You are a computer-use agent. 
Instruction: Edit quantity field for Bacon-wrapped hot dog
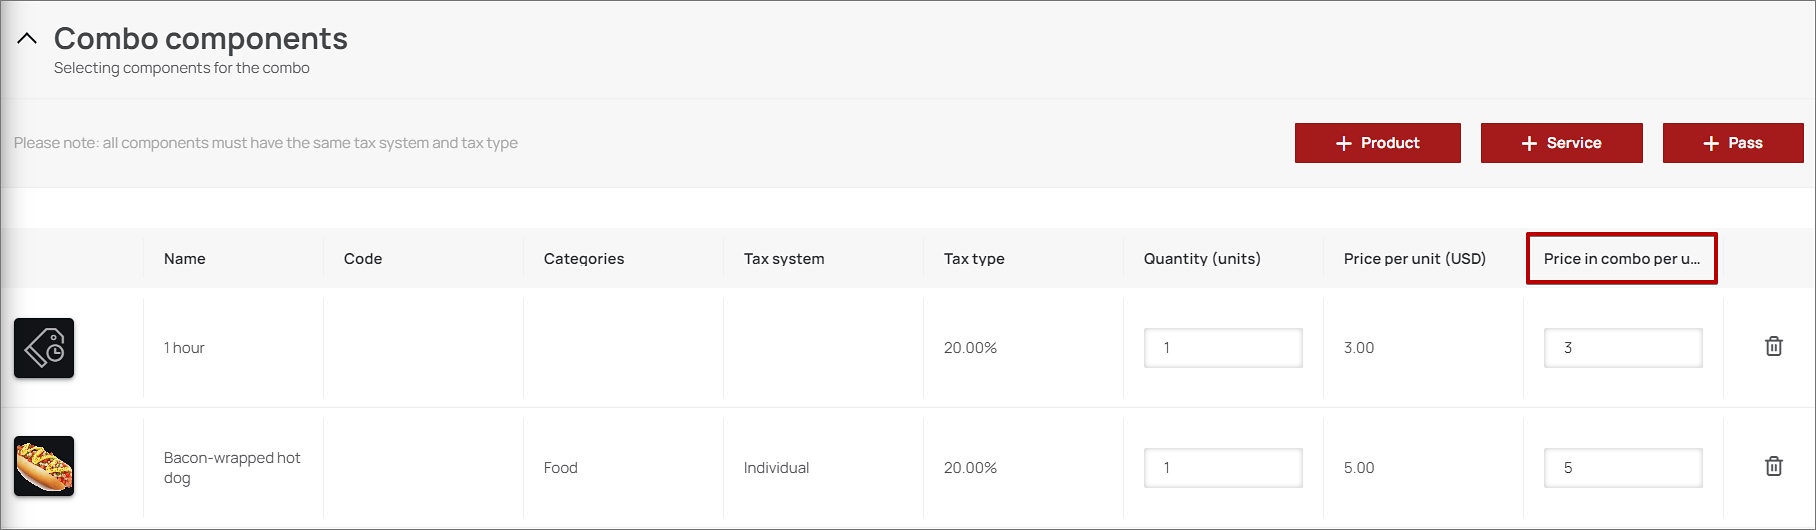1222,468
